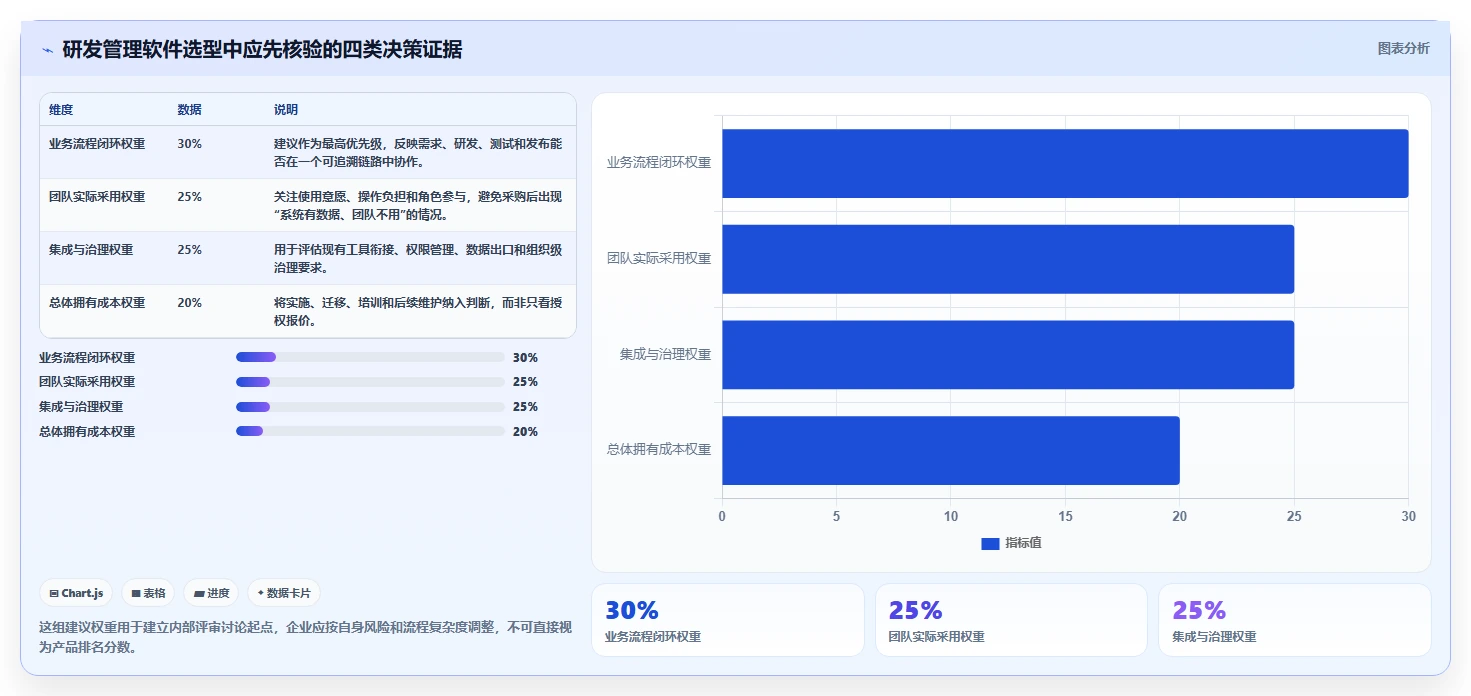Click the chart y-axis label 团队实际采用权重
Image resolution: width=1471 pixels, height=696 pixels.
pos(659,258)
